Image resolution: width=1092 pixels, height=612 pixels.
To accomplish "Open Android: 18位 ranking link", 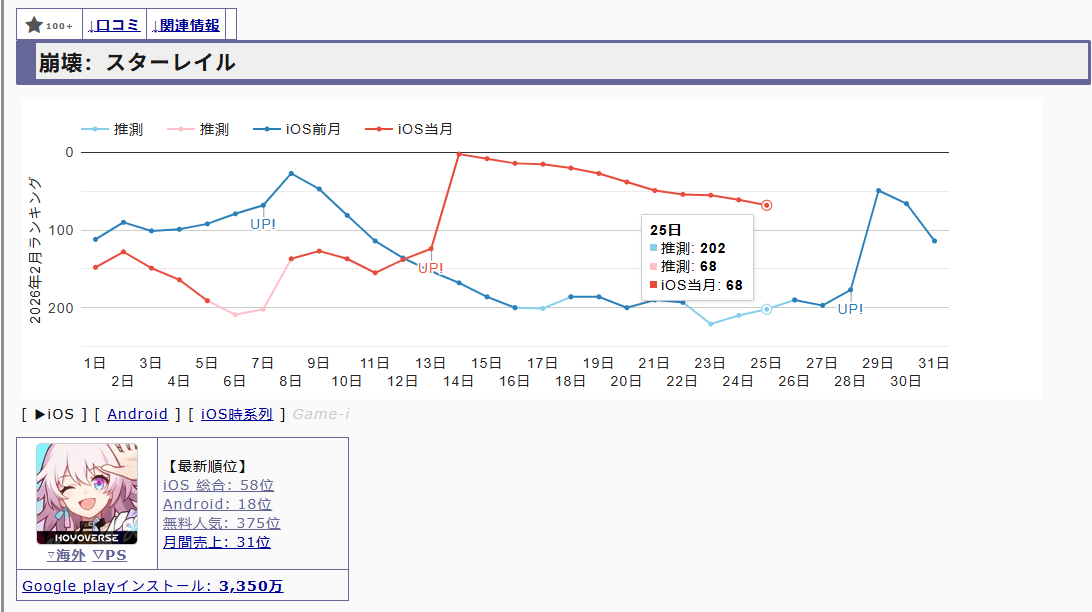I will pos(217,504).
